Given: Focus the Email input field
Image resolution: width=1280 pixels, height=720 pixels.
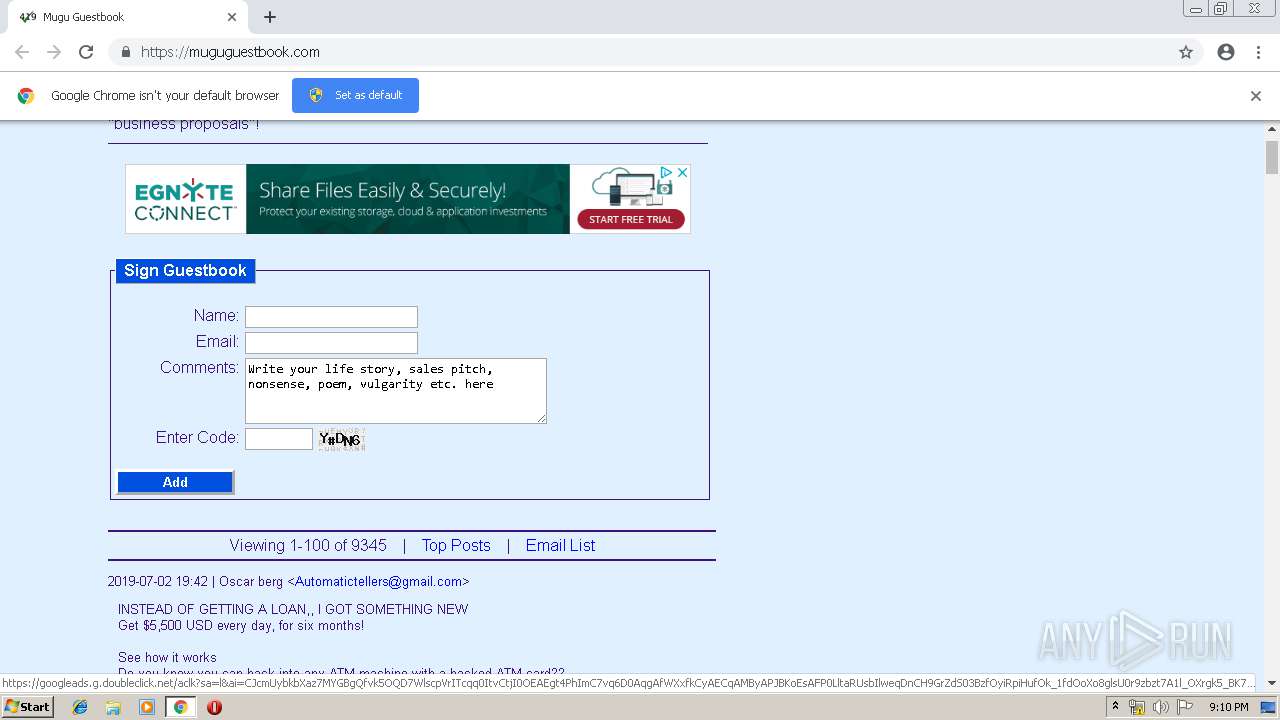Looking at the screenshot, I should (331, 343).
